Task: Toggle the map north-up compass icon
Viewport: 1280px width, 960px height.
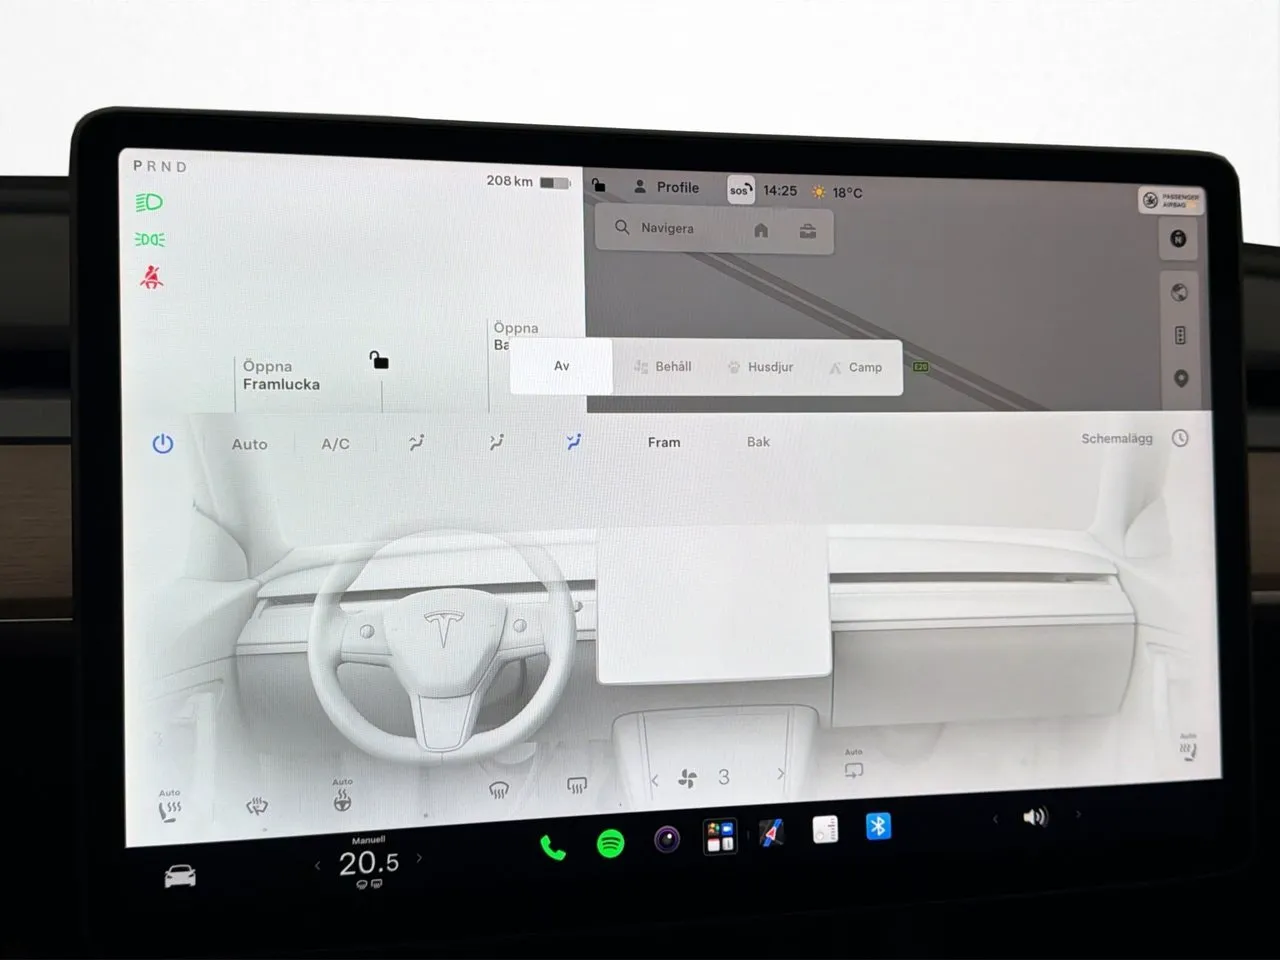Action: click(x=1179, y=239)
